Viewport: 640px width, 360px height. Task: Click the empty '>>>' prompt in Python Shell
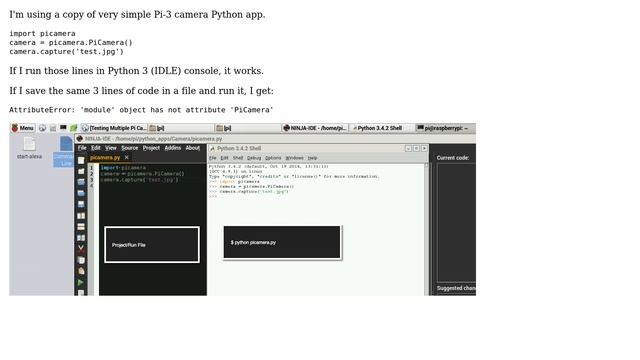(x=213, y=196)
